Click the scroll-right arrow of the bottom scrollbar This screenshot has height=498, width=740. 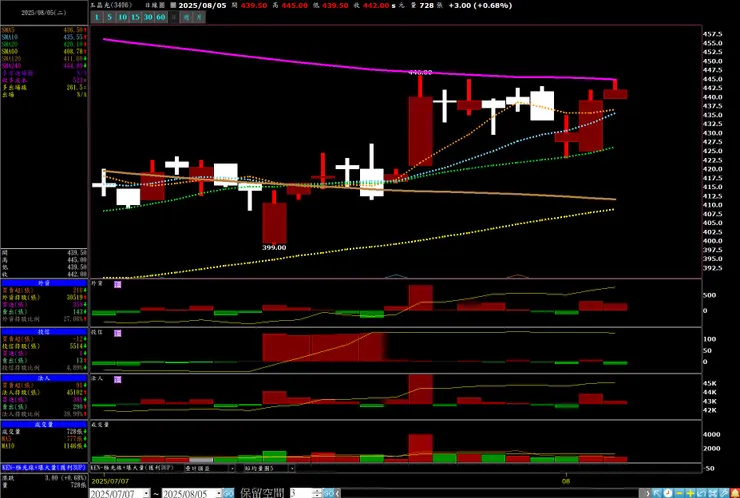point(648,493)
